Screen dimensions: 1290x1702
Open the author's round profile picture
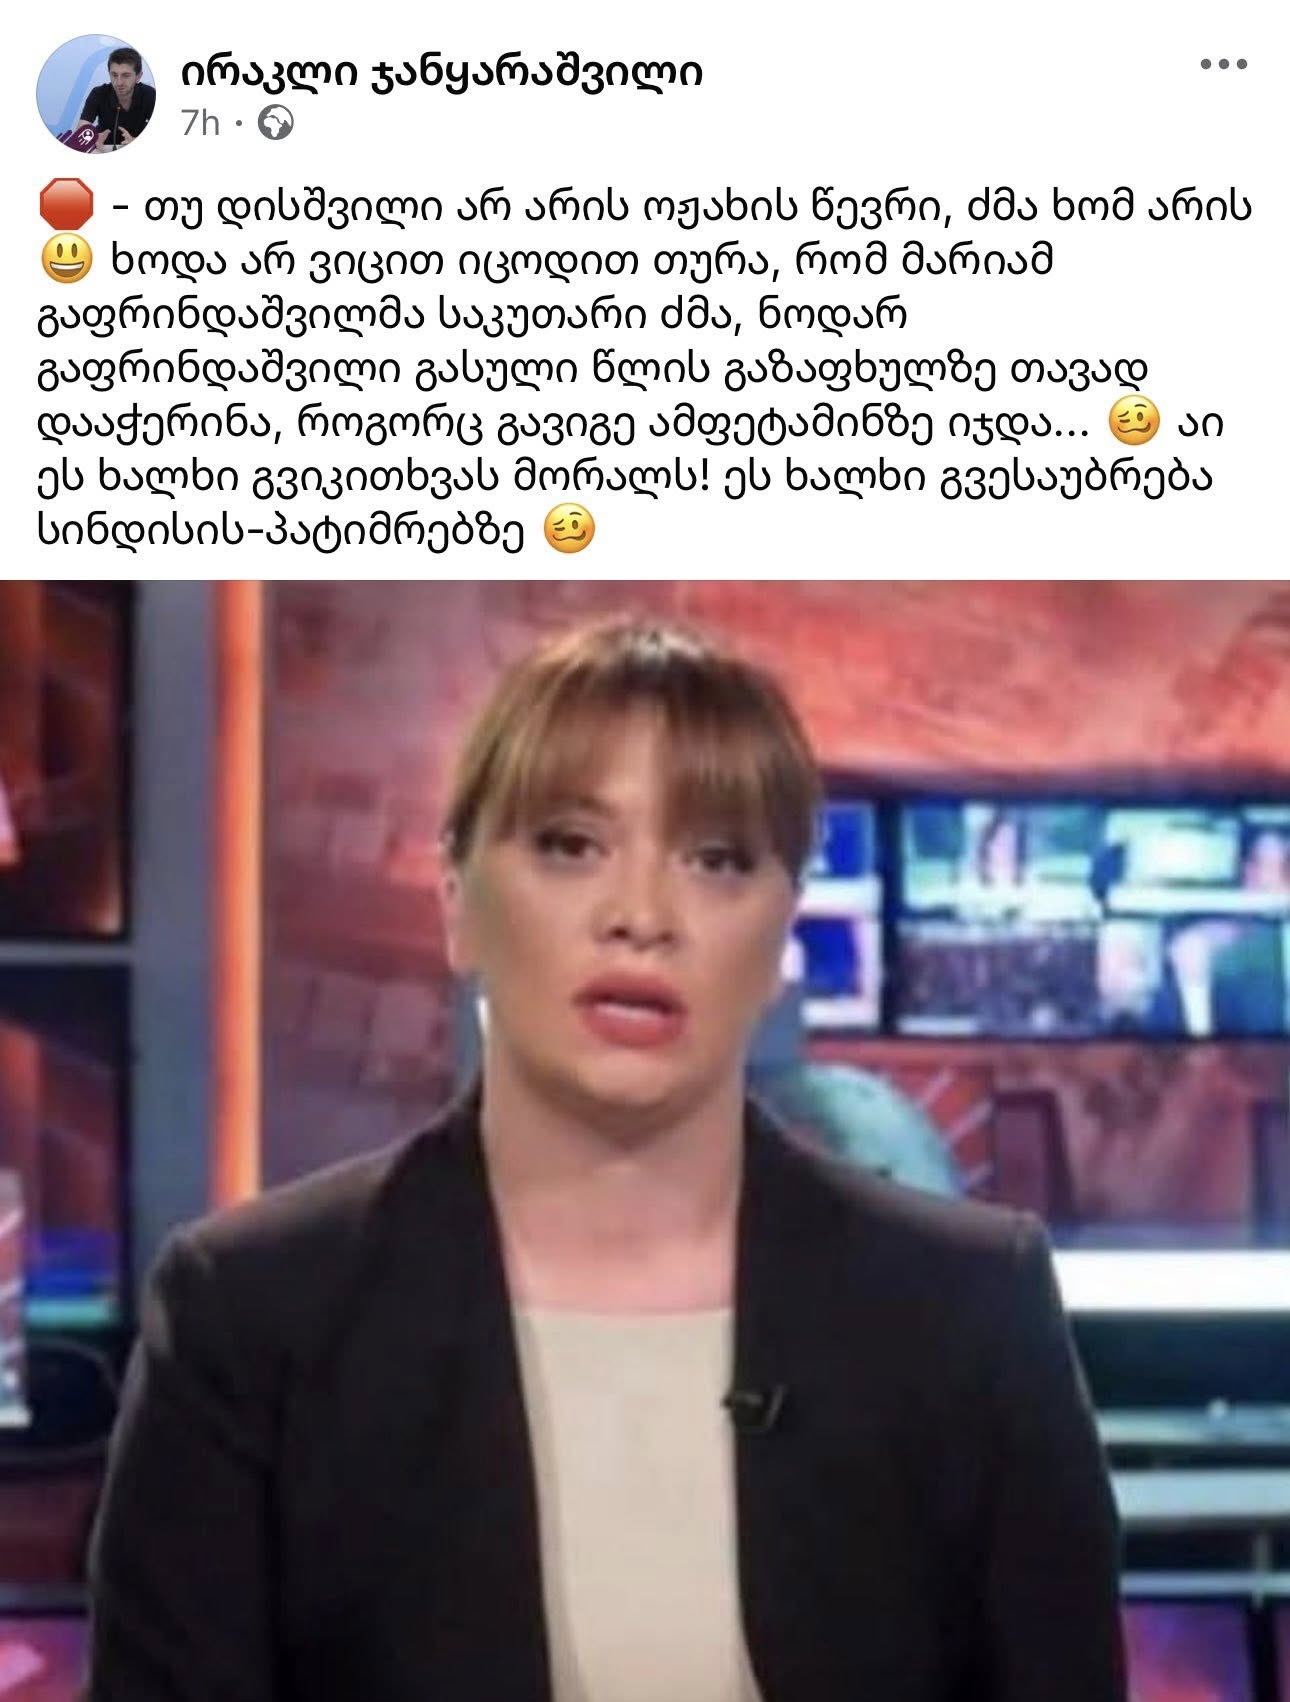tap(97, 93)
